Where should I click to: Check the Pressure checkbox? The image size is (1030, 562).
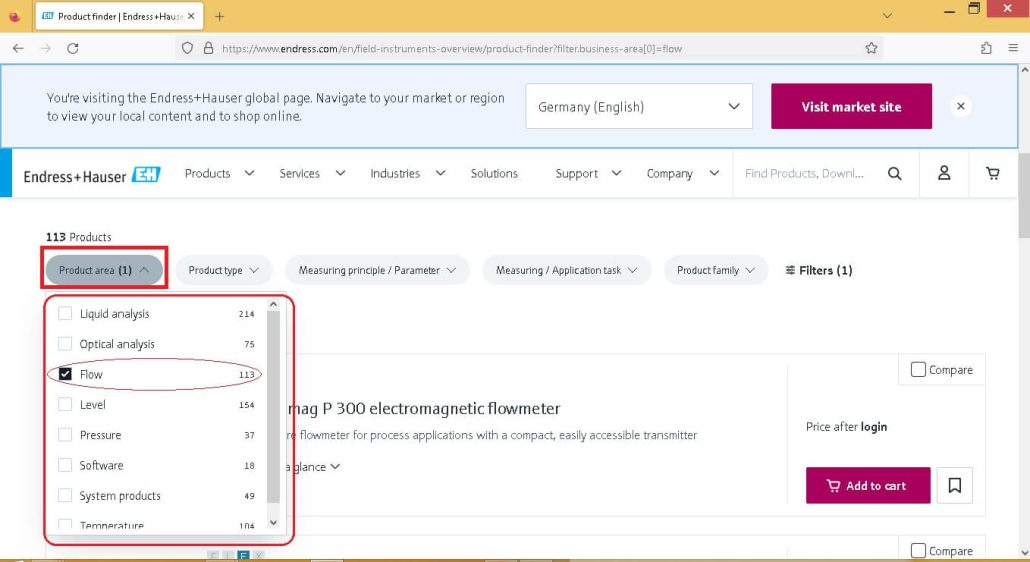tap(65, 435)
